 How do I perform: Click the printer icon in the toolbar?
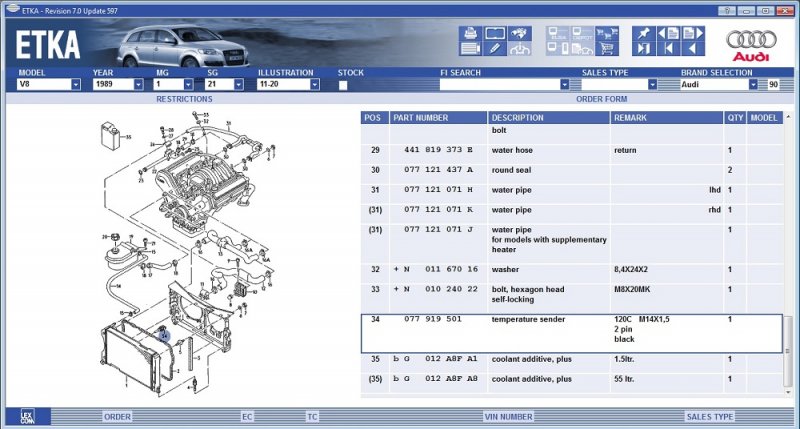pos(471,33)
